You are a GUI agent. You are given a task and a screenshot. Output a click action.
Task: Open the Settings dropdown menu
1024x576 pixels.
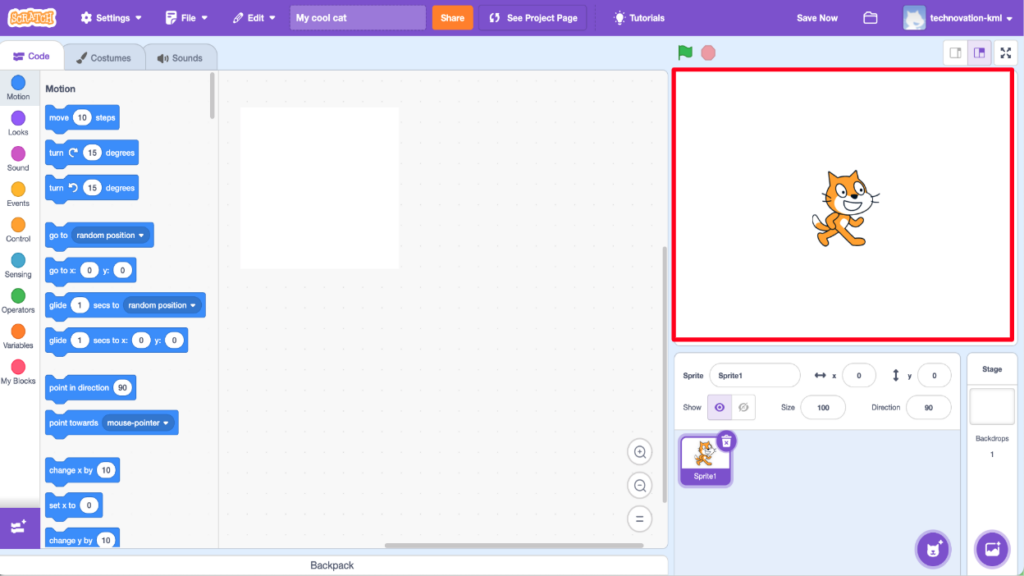pyautogui.click(x=111, y=18)
